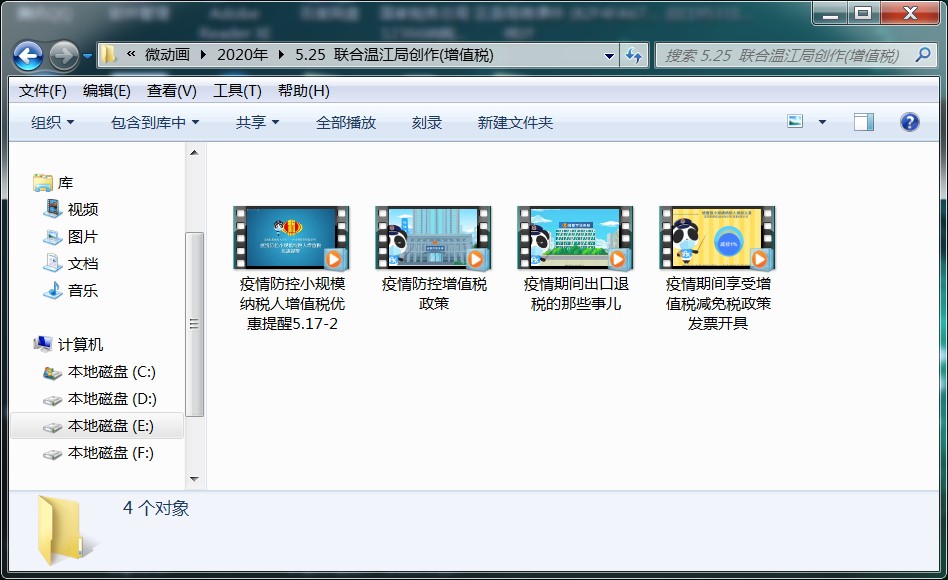
Task: Click the refresh button beside address bar
Action: pos(633,56)
